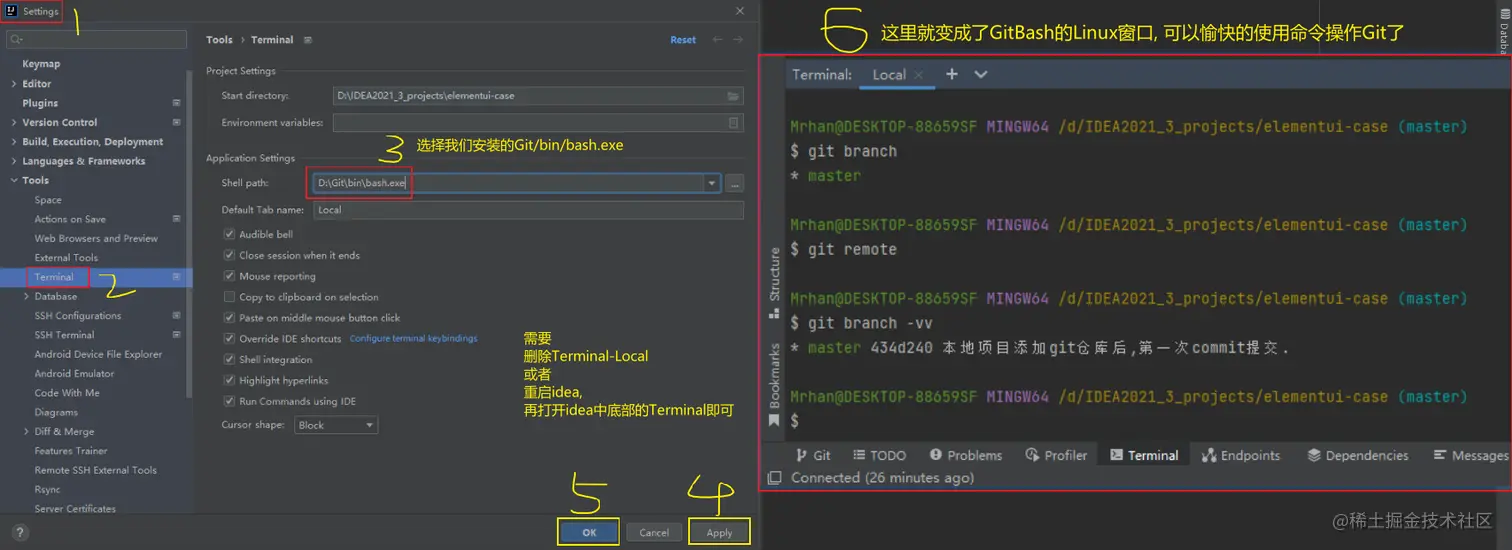Open the terminal tabs chevron dropdown
Image resolution: width=1512 pixels, height=550 pixels.
(980, 74)
